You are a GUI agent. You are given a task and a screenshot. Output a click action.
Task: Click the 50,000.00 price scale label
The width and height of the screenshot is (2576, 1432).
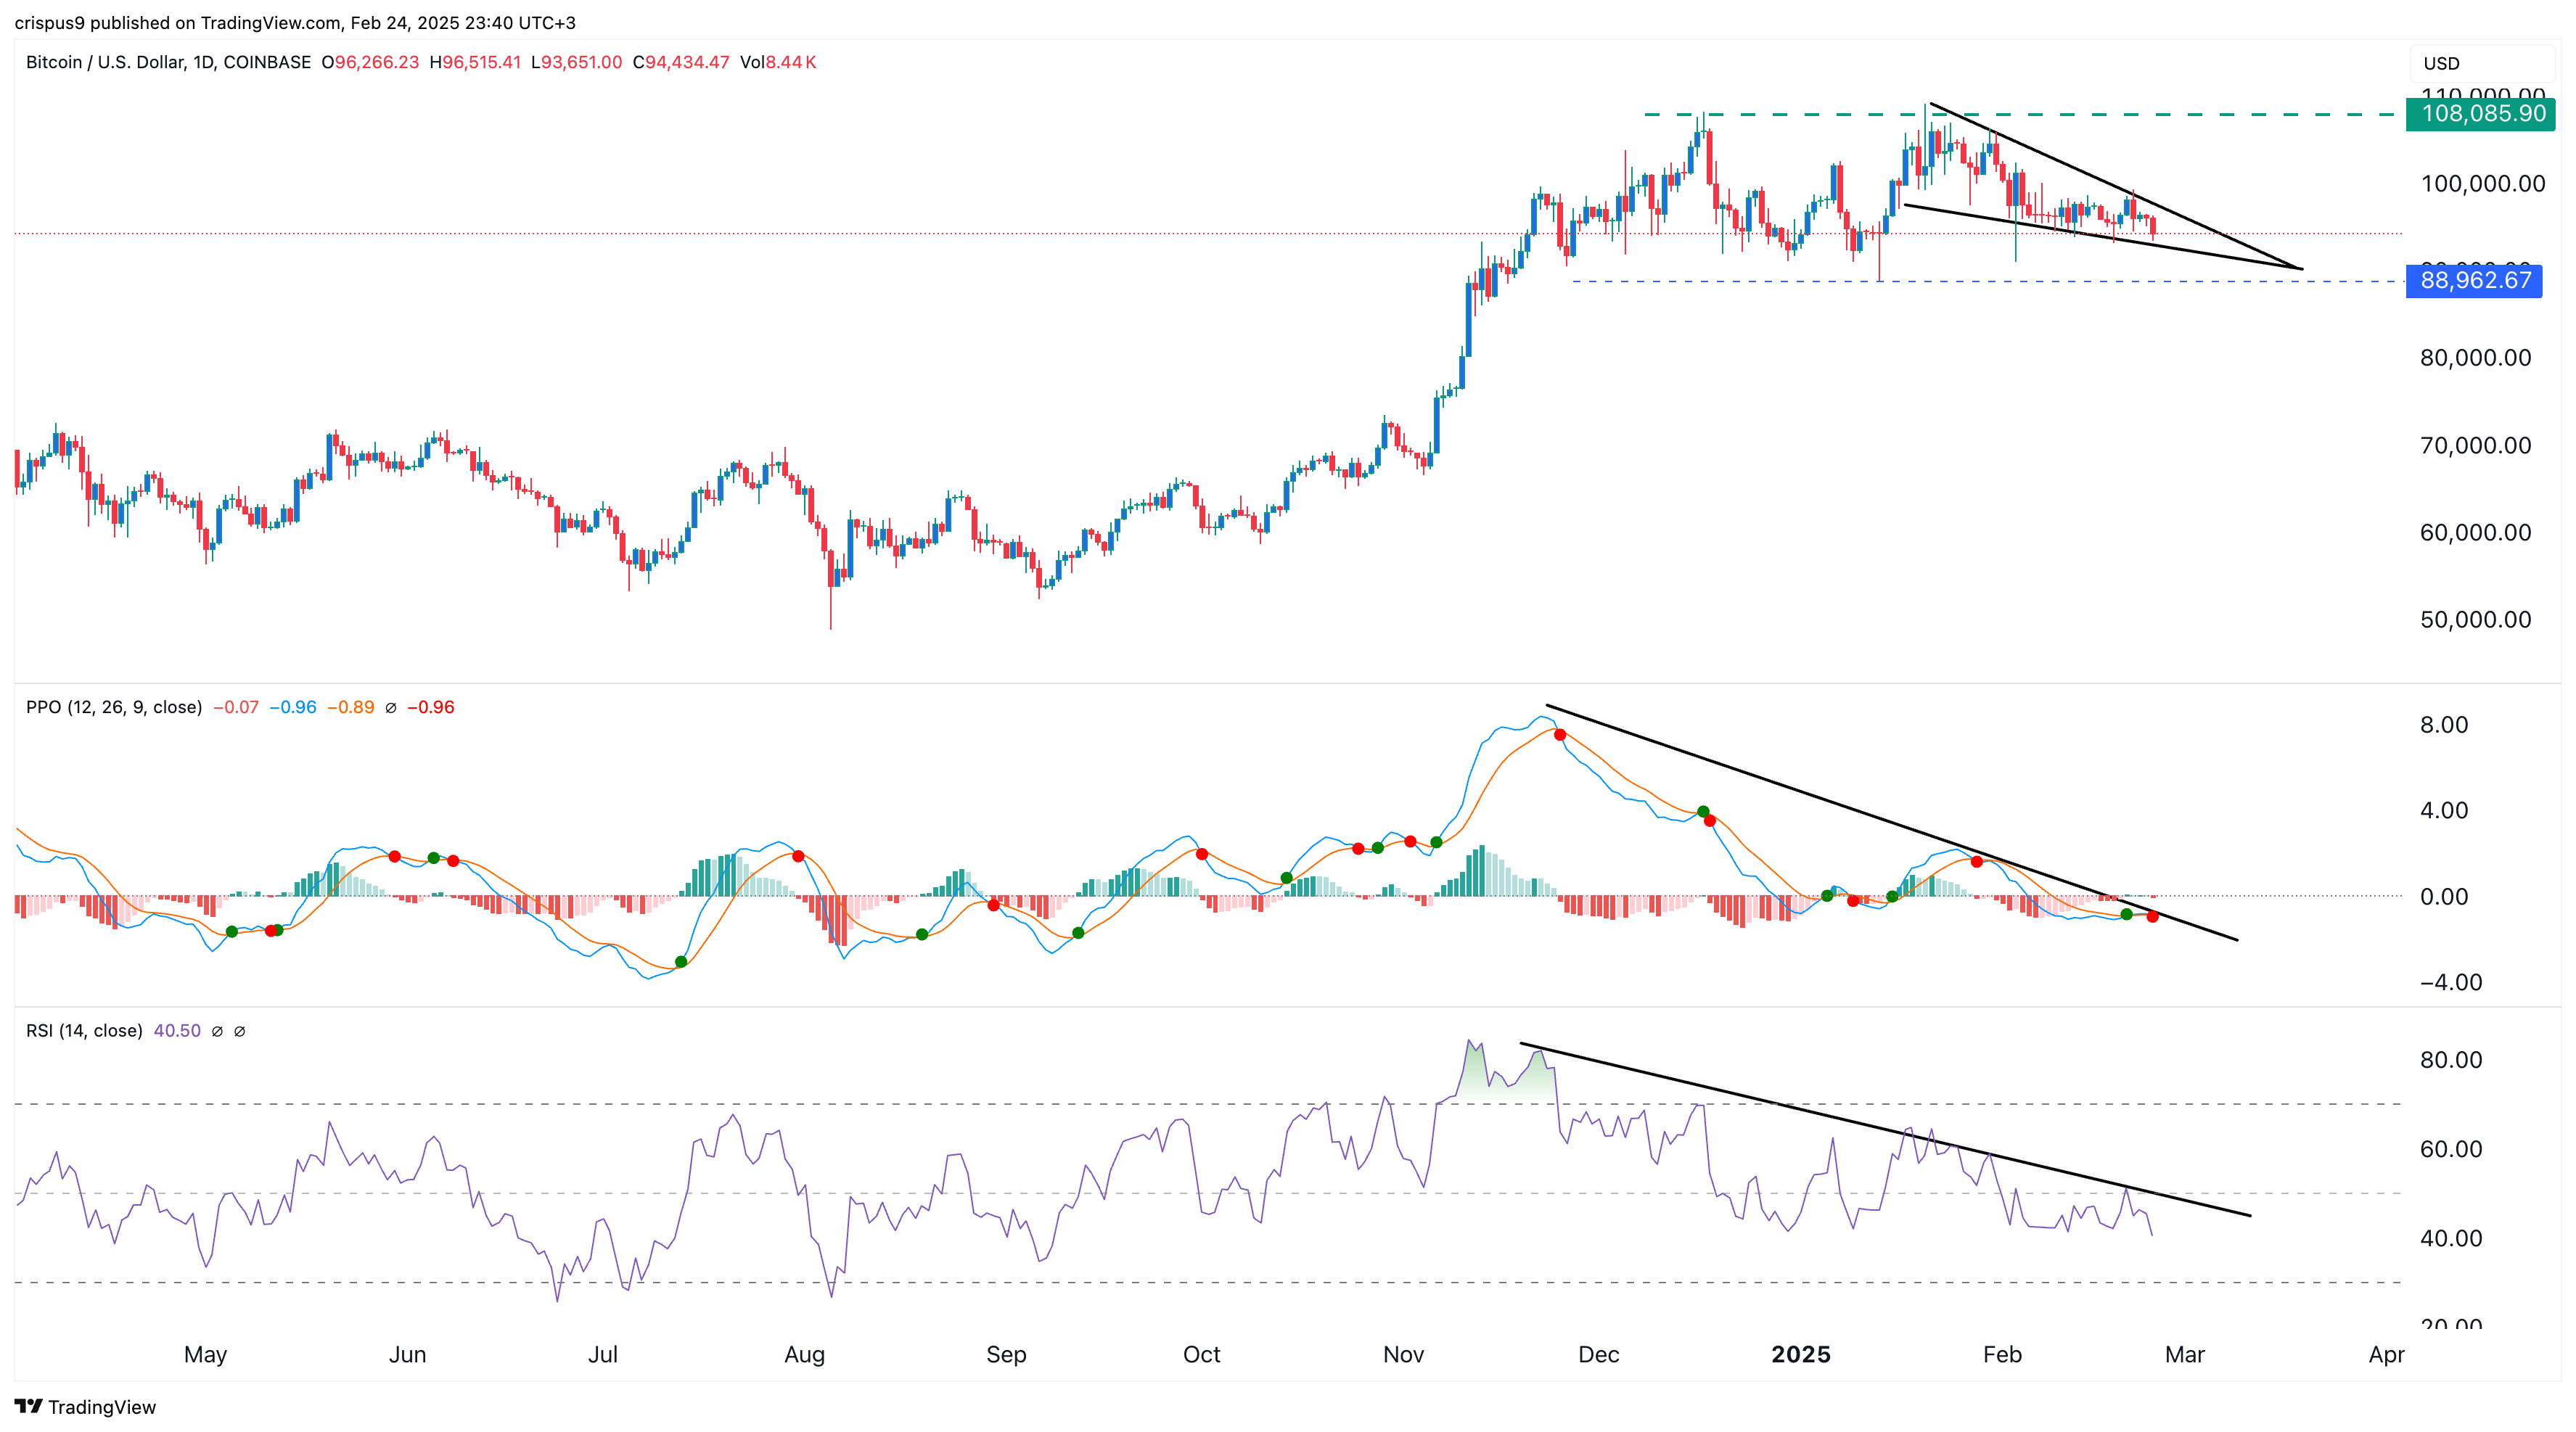(x=2475, y=619)
